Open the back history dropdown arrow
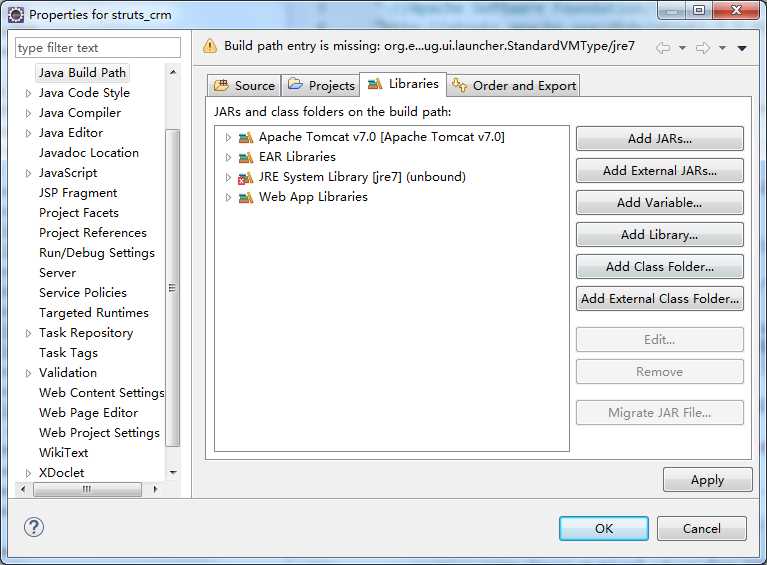 click(x=682, y=48)
